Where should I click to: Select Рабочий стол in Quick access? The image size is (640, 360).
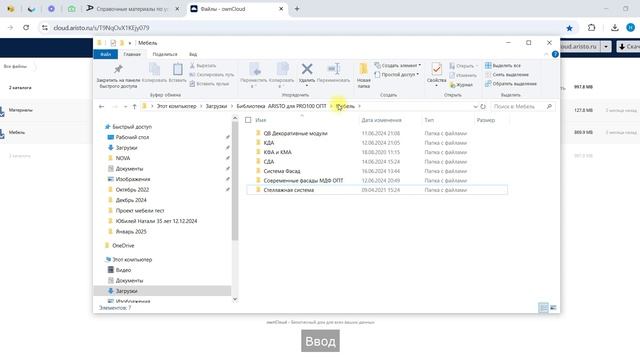[x=132, y=137]
